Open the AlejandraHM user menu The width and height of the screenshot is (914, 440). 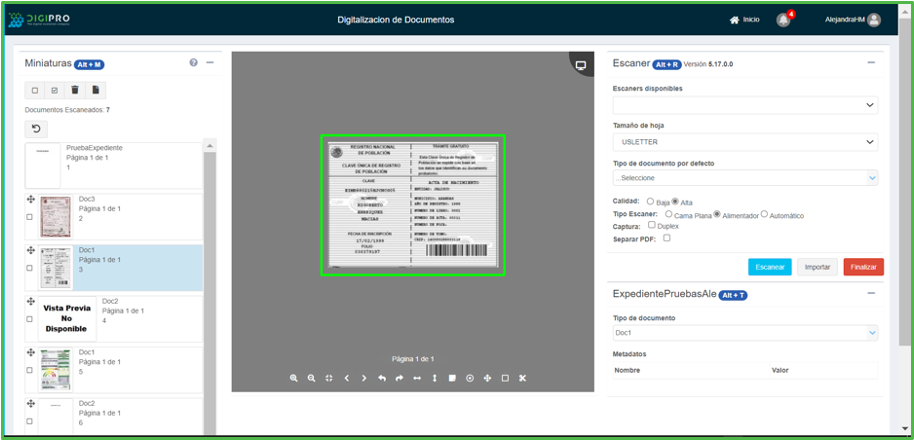point(852,20)
